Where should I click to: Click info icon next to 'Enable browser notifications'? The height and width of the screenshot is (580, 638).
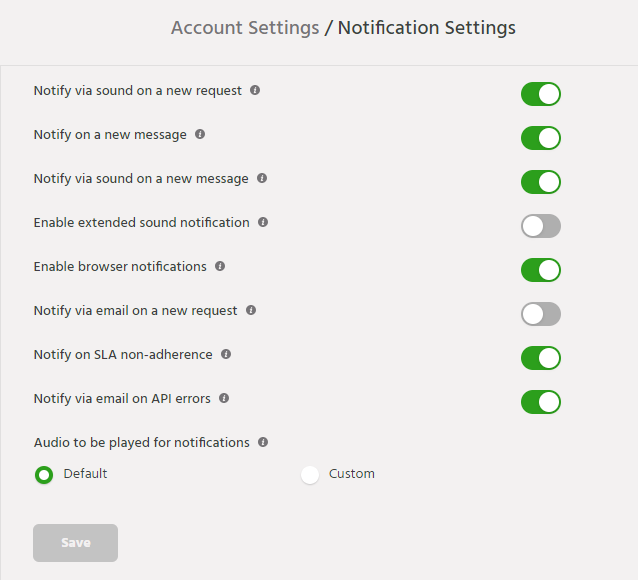(x=220, y=266)
